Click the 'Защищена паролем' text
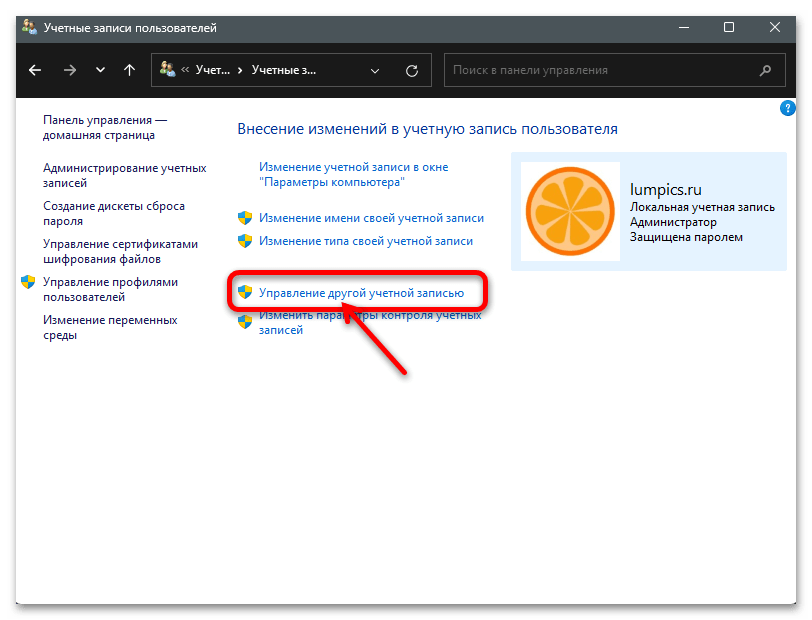 pyautogui.click(x=686, y=237)
